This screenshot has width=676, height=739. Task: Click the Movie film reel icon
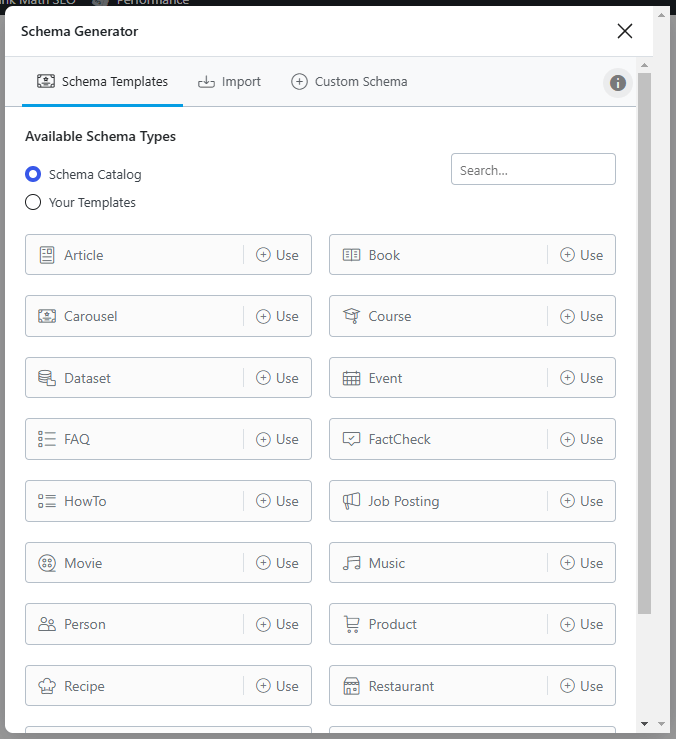tap(47, 563)
